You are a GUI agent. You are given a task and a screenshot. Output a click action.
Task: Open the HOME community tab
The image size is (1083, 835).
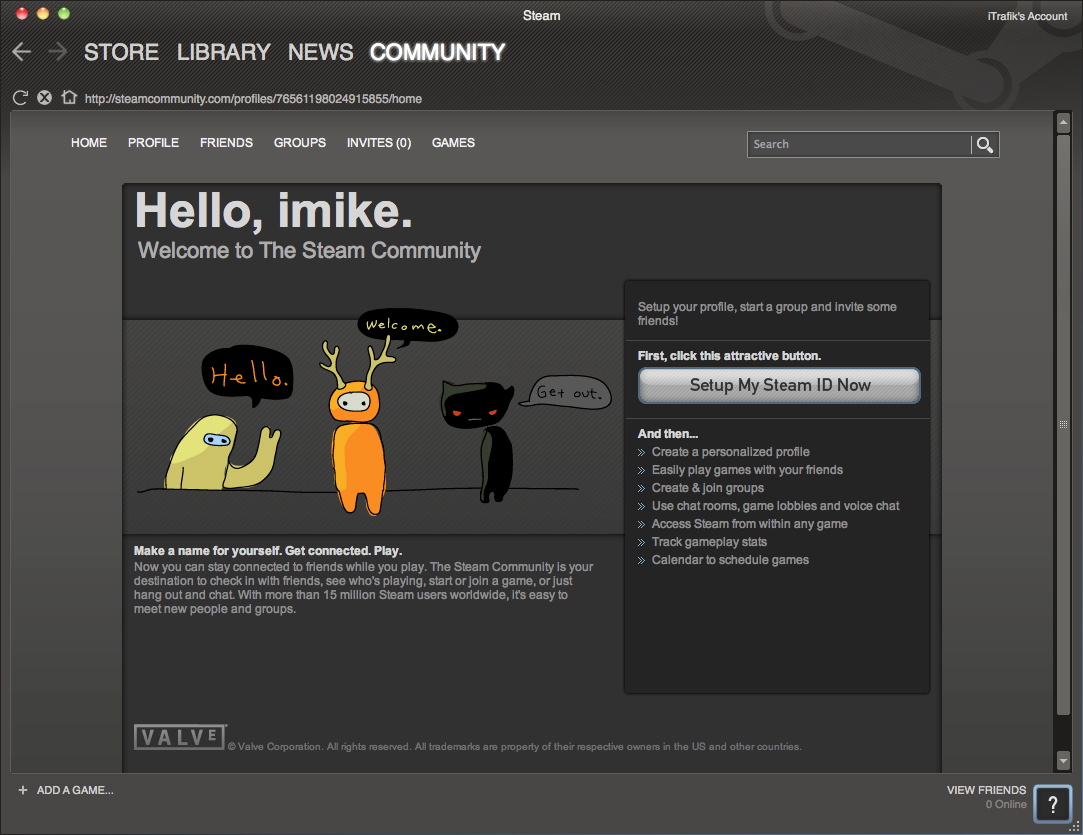pos(89,143)
